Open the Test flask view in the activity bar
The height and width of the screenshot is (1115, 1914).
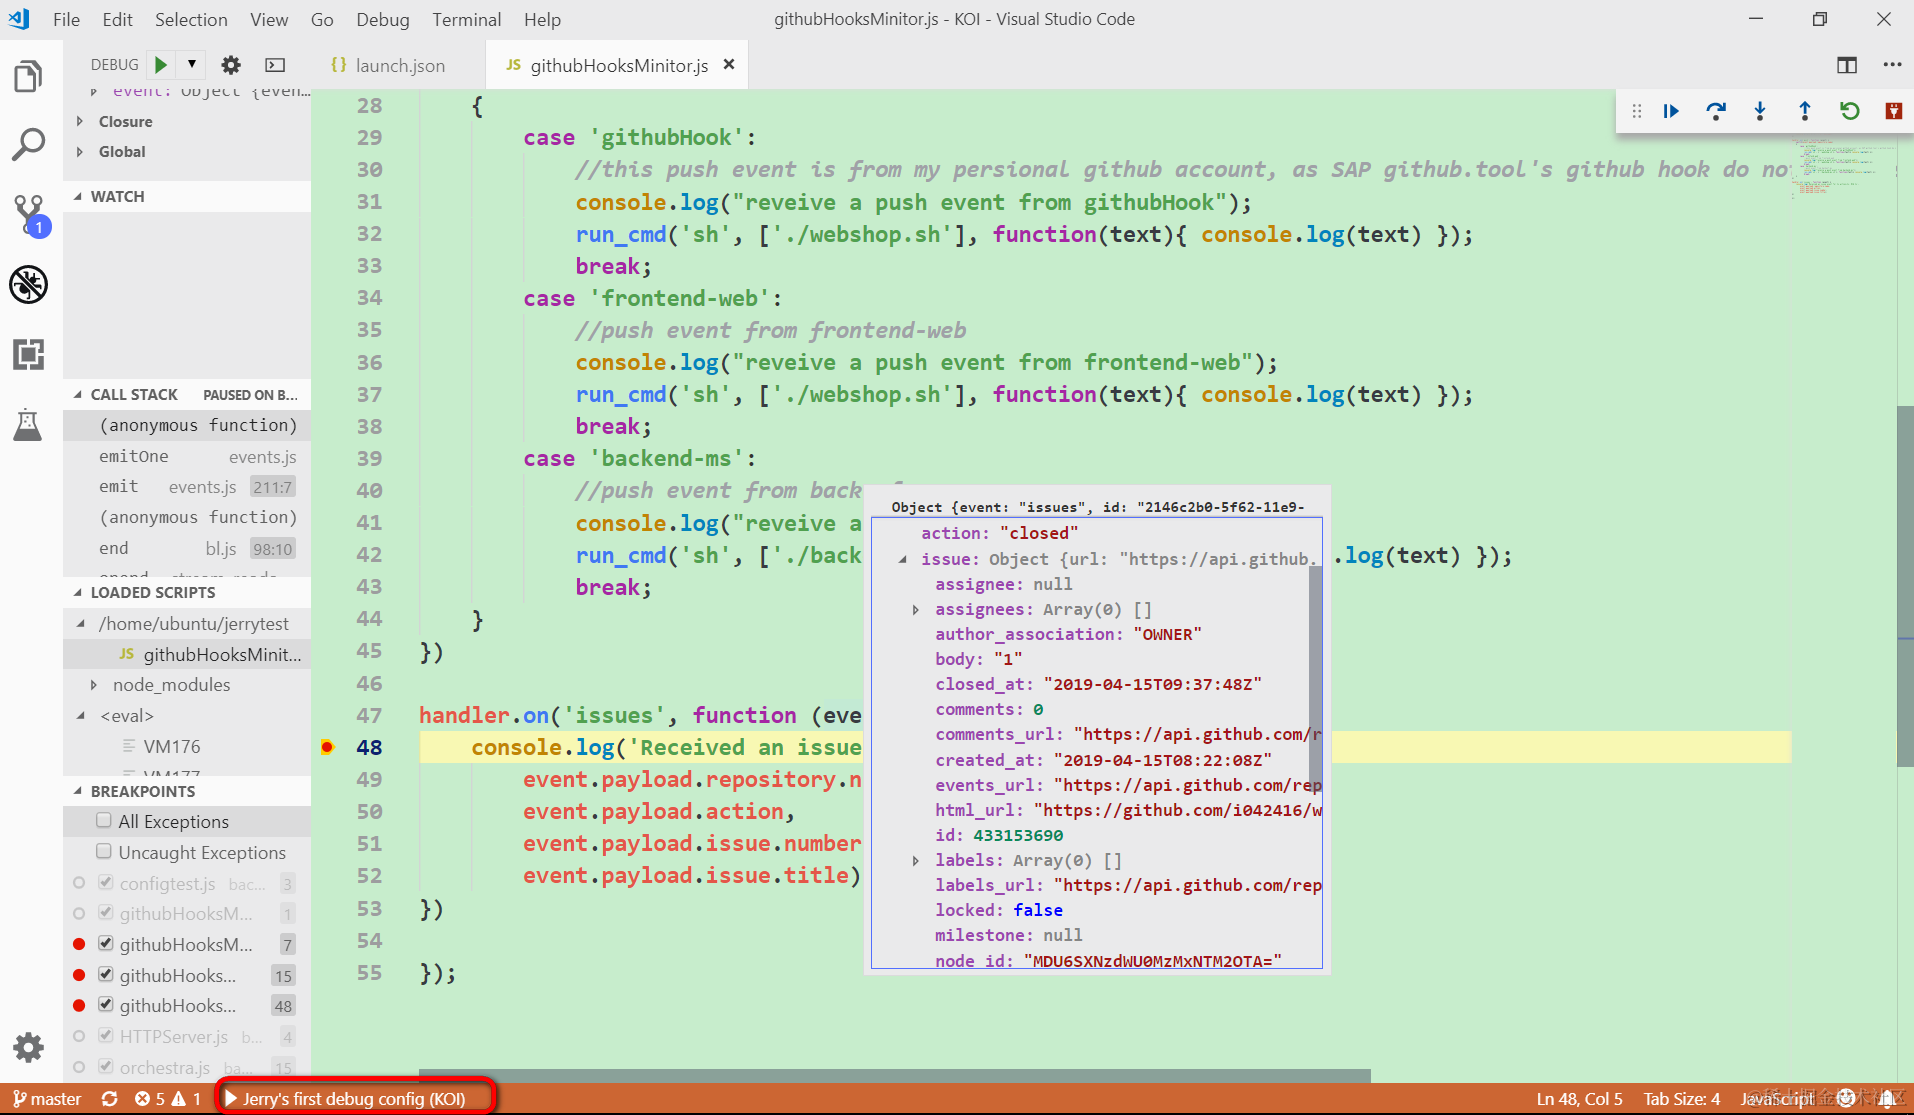click(x=28, y=424)
